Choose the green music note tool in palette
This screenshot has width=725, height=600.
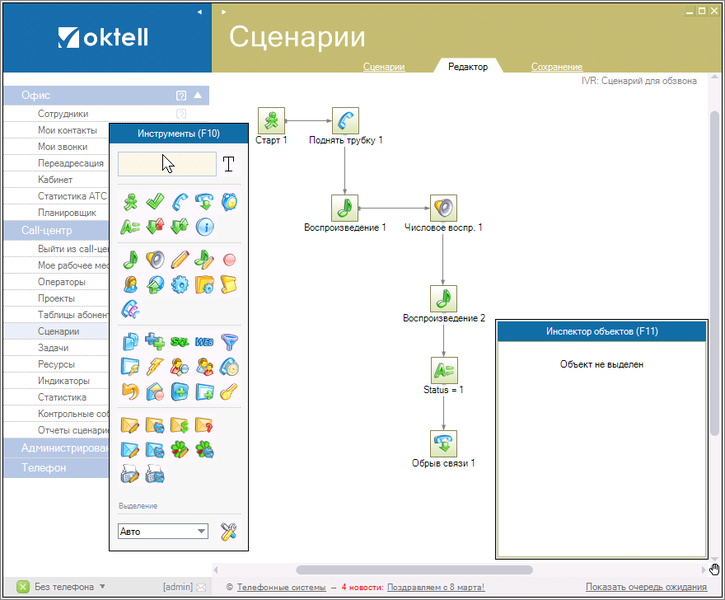click(131, 260)
